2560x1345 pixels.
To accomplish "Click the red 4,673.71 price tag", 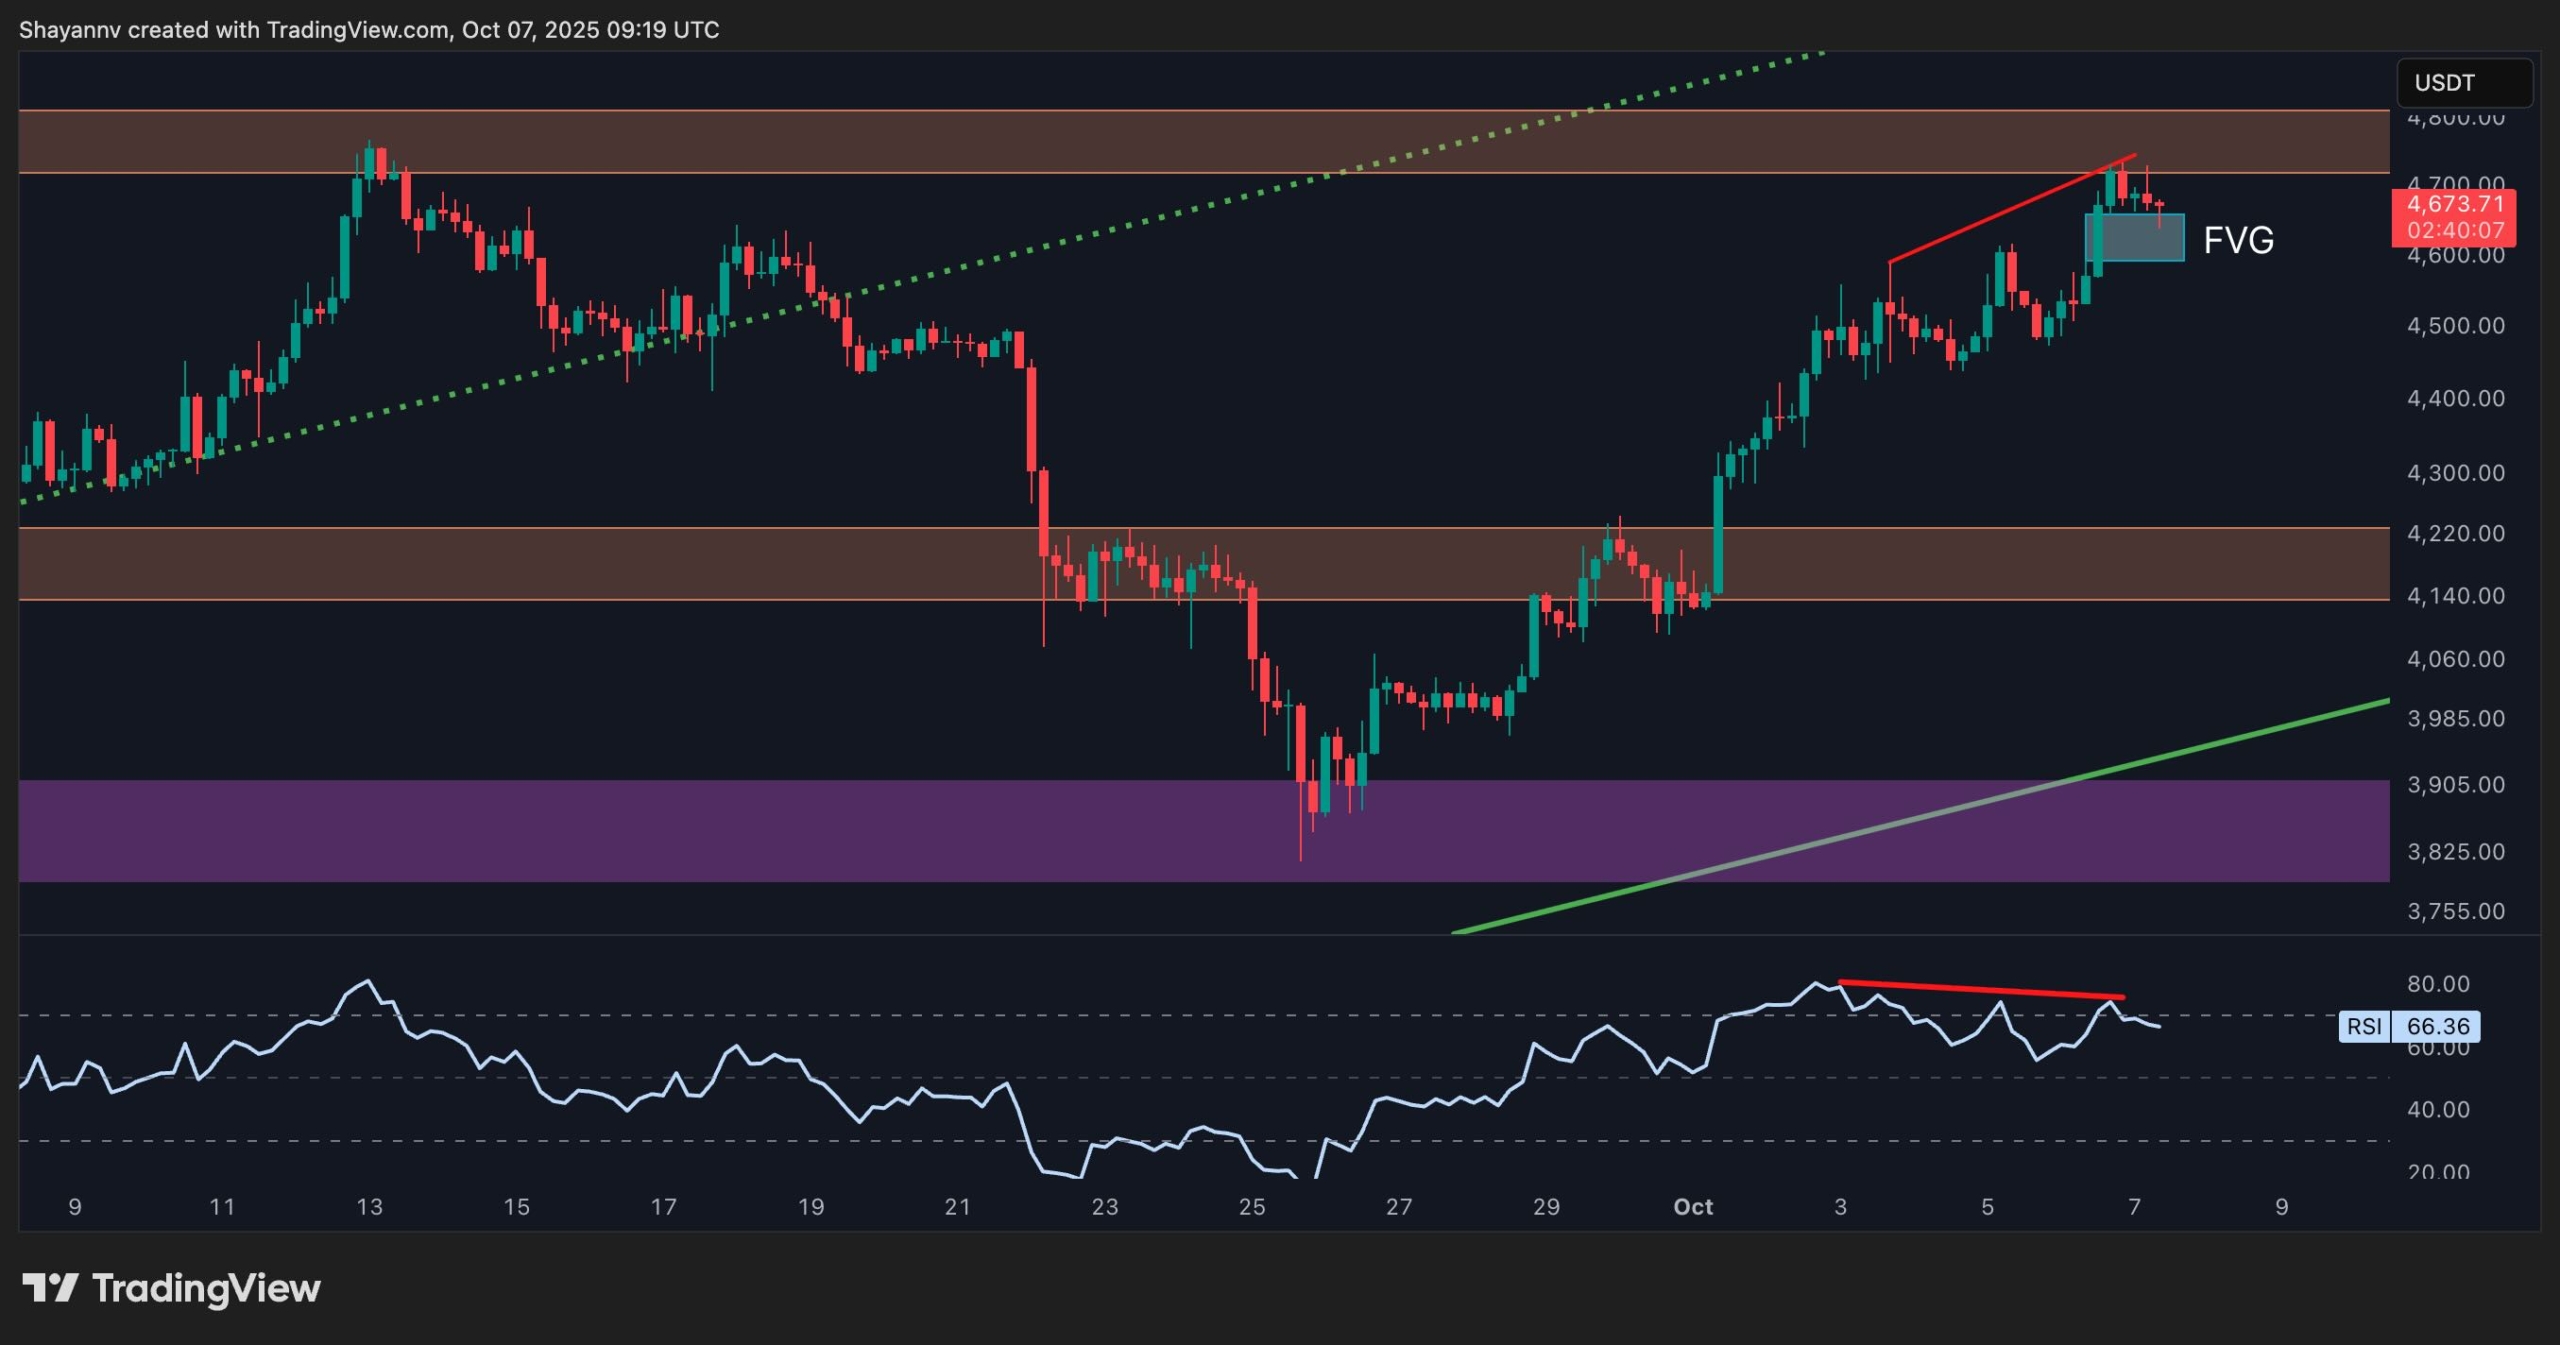I will (x=2454, y=205).
